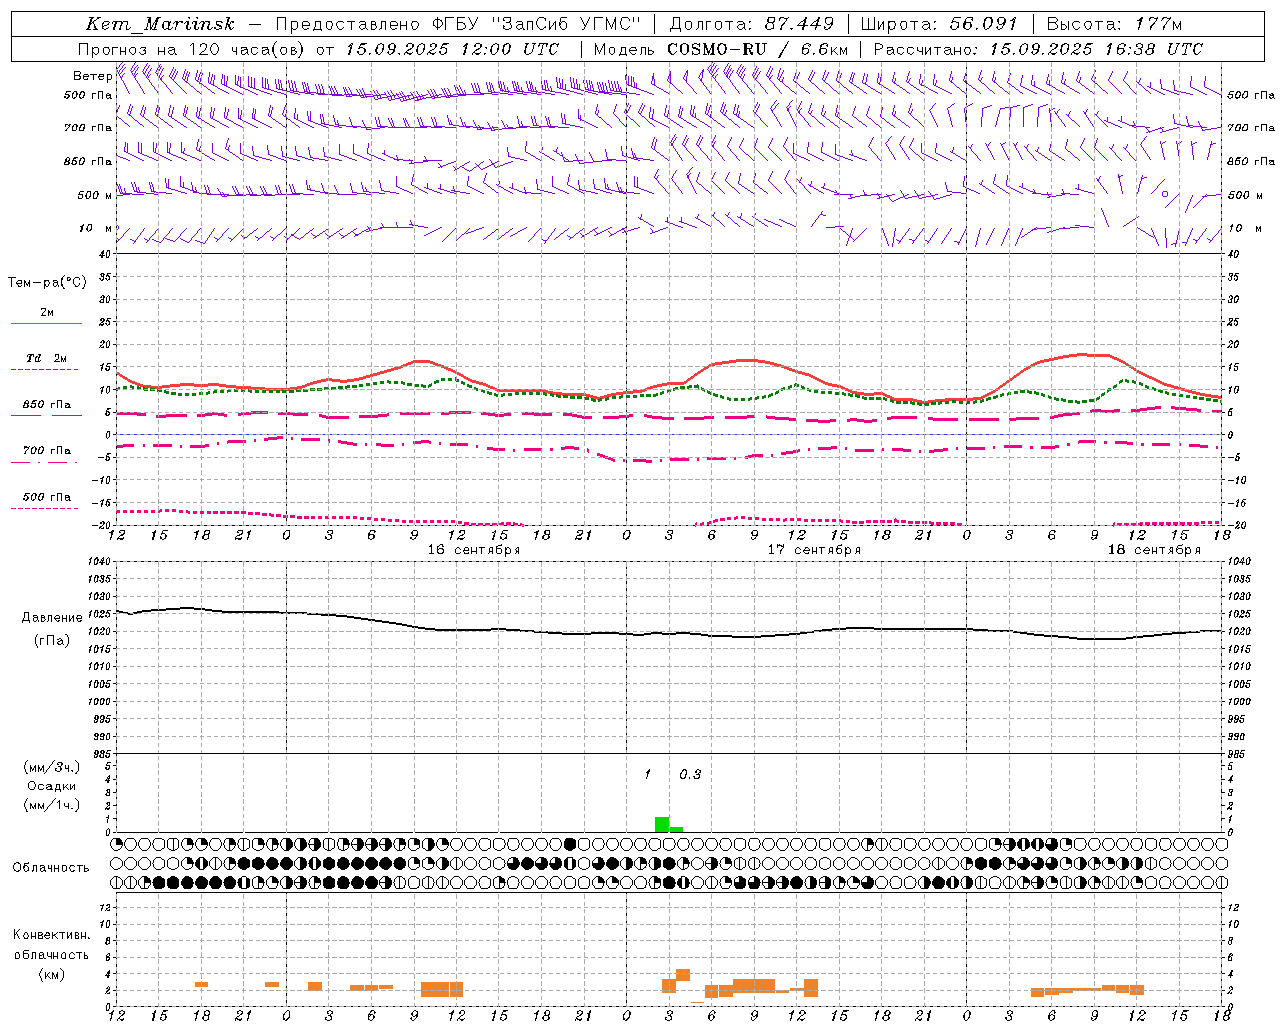Image resolution: width=1280 pixels, height=1024 pixels.
Task: Click the Td 2м dew point legend entry
Action: pyautogui.click(x=47, y=358)
